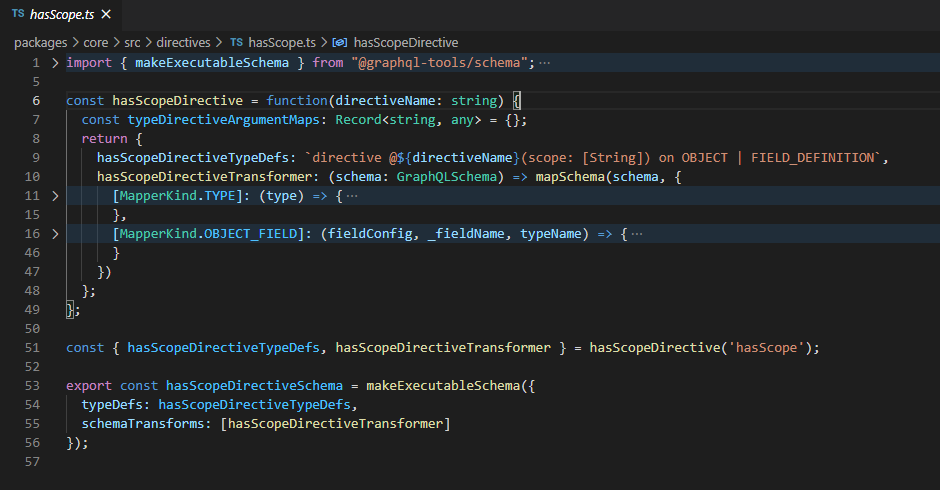Click the TS icon in the breadcrumb bar

point(236,43)
